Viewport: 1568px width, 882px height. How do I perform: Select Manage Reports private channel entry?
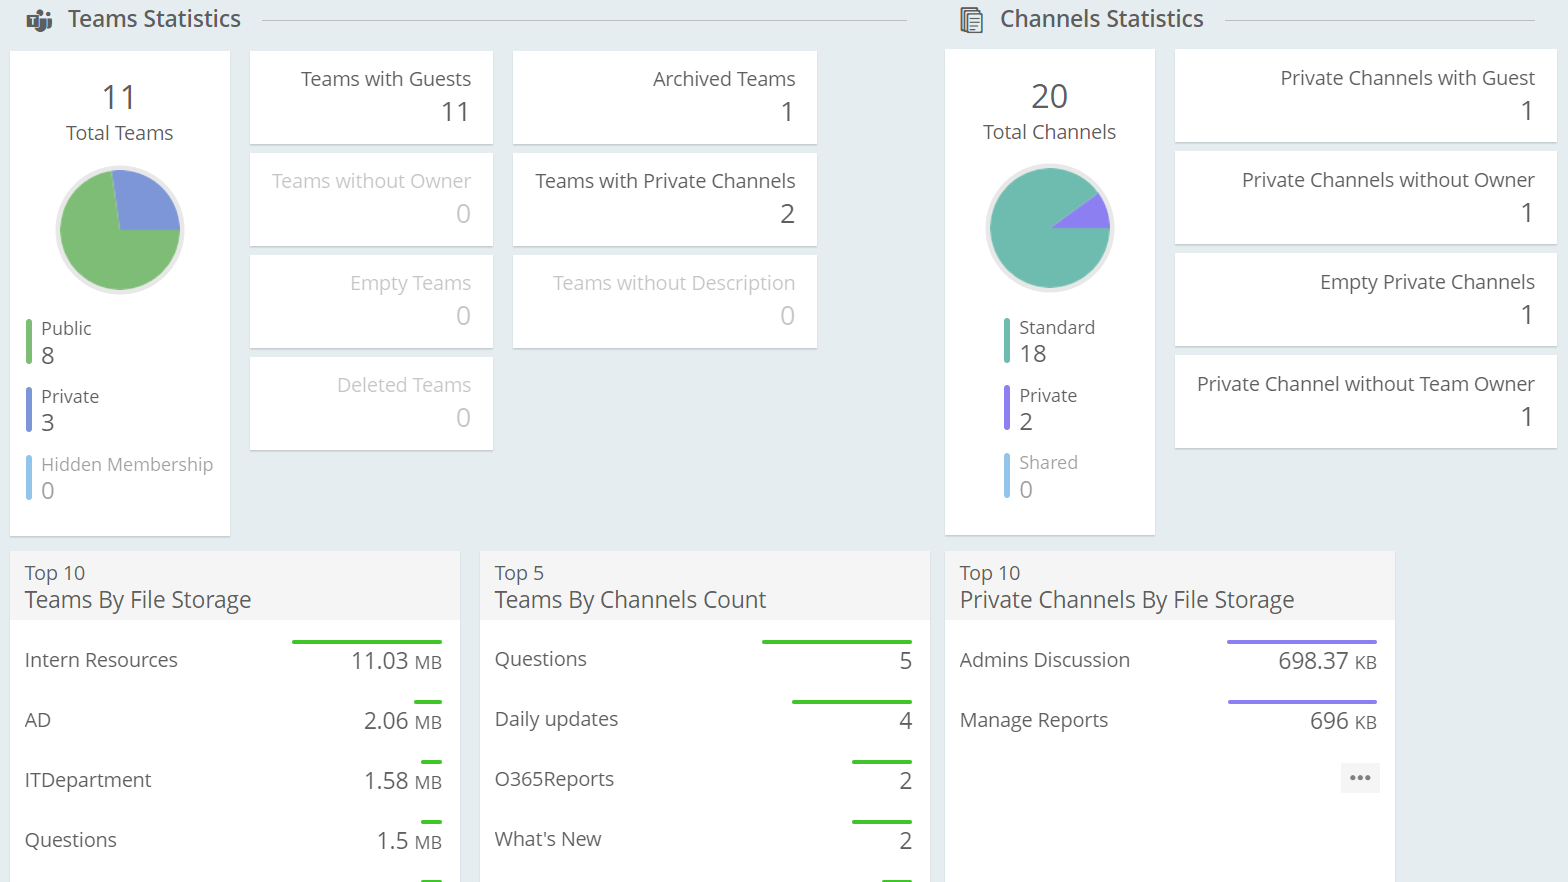coord(1033,720)
